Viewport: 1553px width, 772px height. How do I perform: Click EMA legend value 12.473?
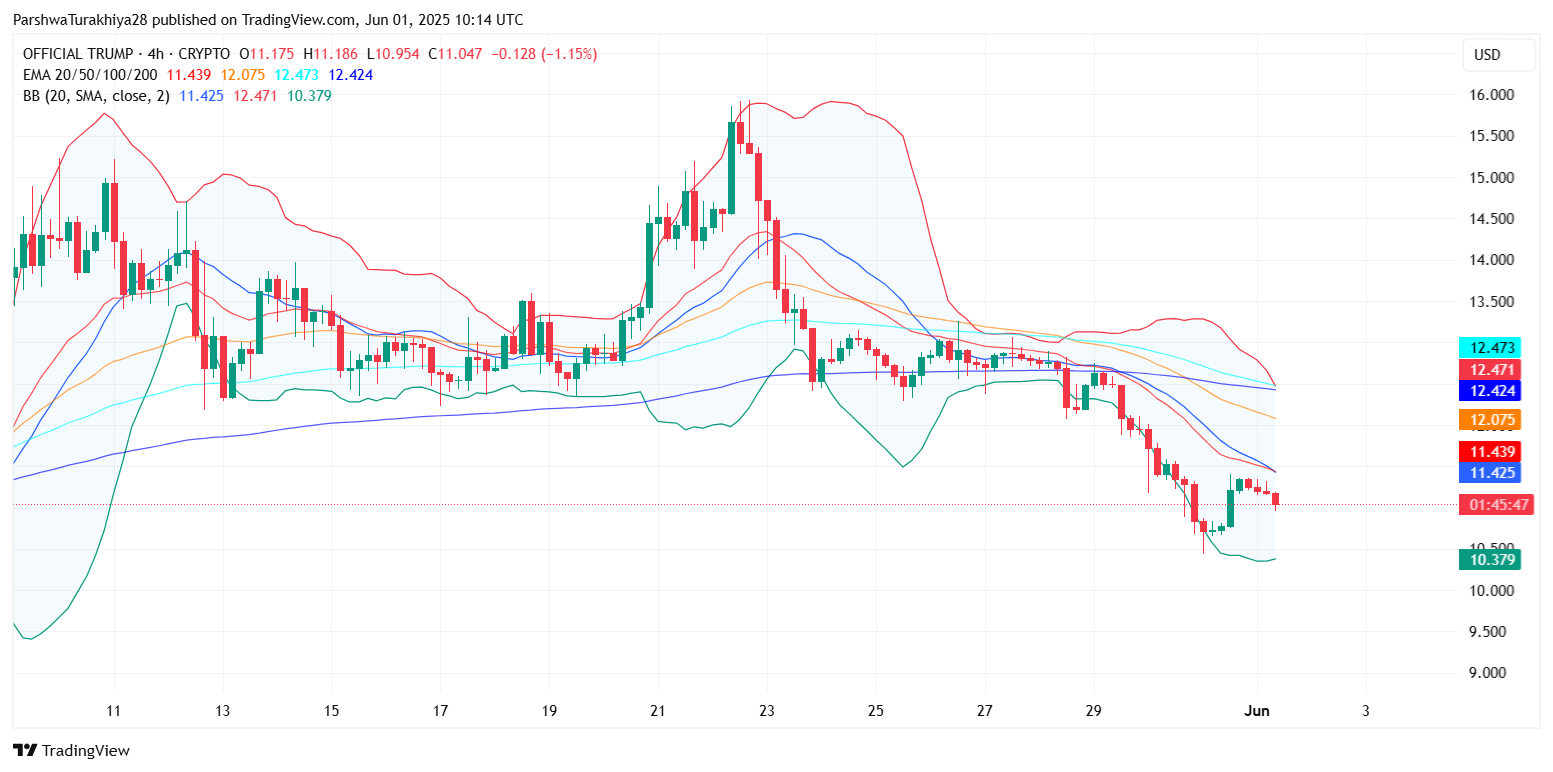(297, 75)
